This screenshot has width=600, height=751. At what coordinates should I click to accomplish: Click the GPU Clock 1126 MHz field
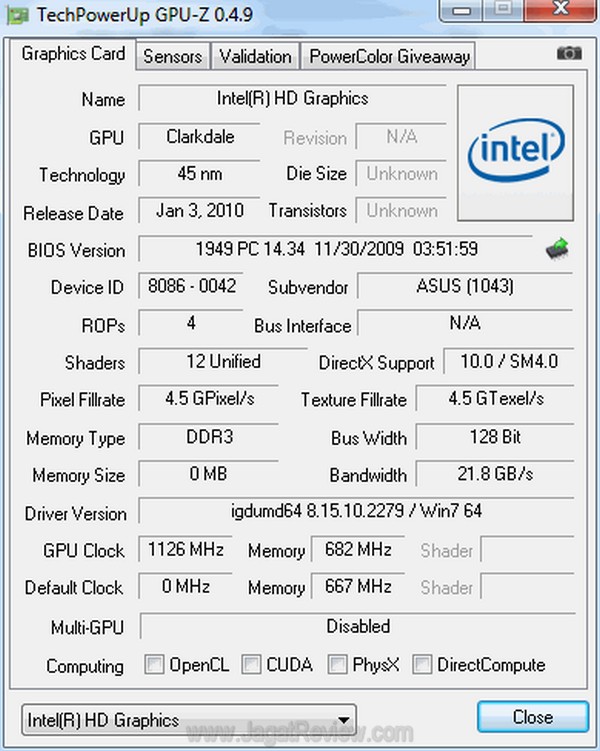pyautogui.click(x=187, y=550)
